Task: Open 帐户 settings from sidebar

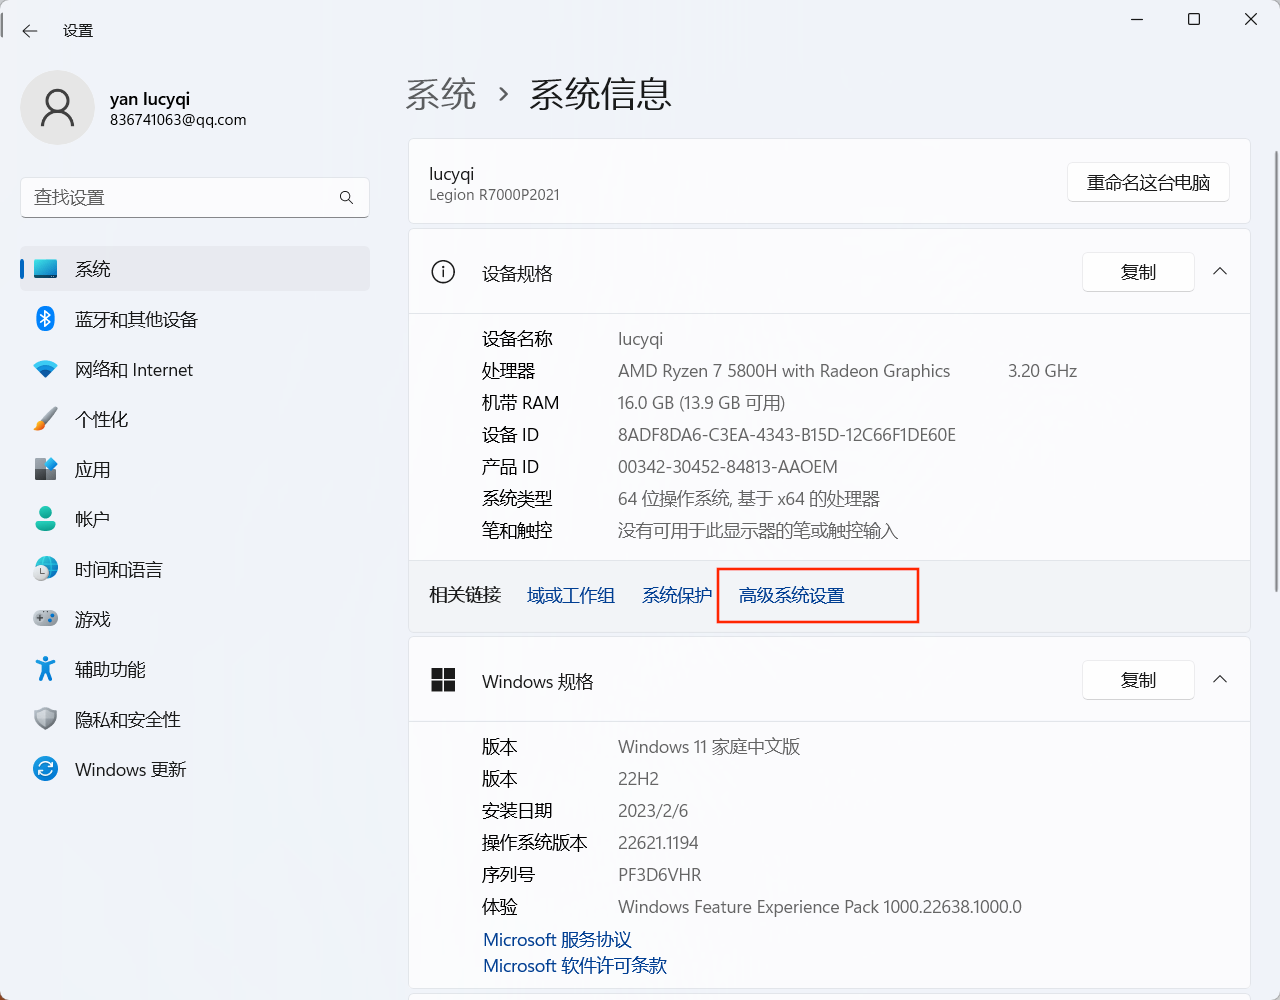Action: pyautogui.click(x=90, y=518)
